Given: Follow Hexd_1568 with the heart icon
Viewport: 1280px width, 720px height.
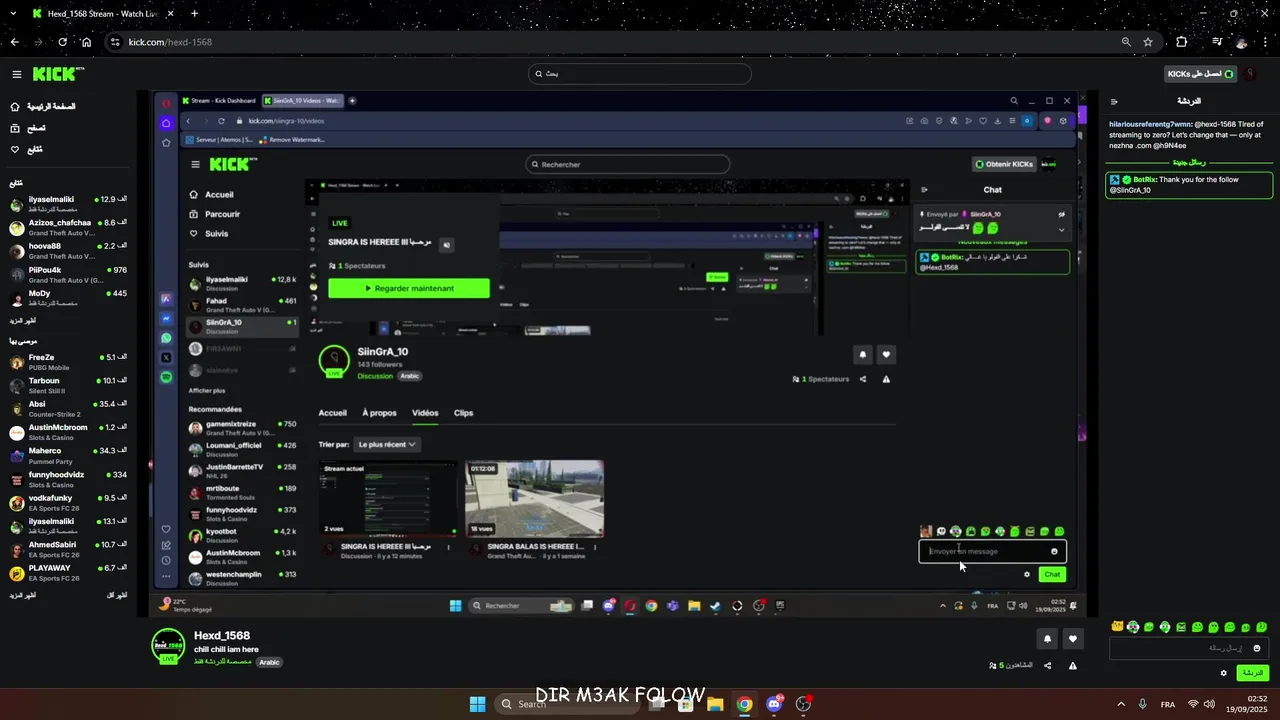Looking at the screenshot, I should (x=1073, y=639).
